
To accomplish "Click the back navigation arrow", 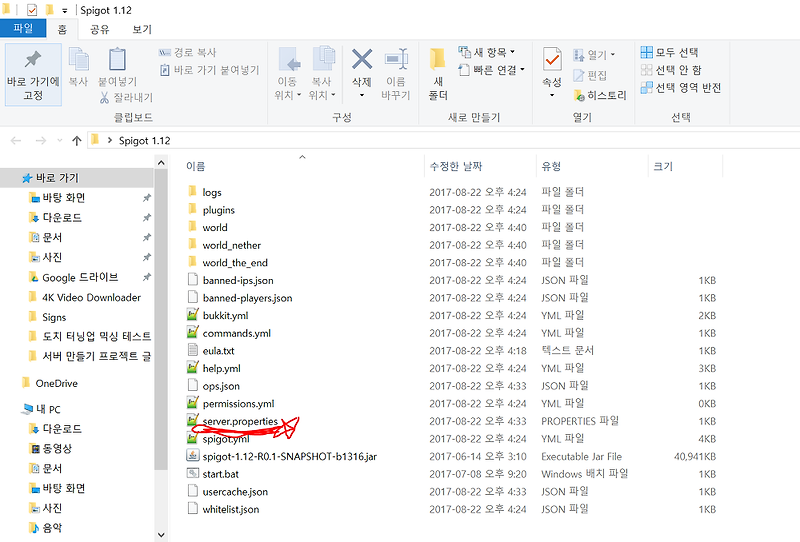I will click(16, 140).
